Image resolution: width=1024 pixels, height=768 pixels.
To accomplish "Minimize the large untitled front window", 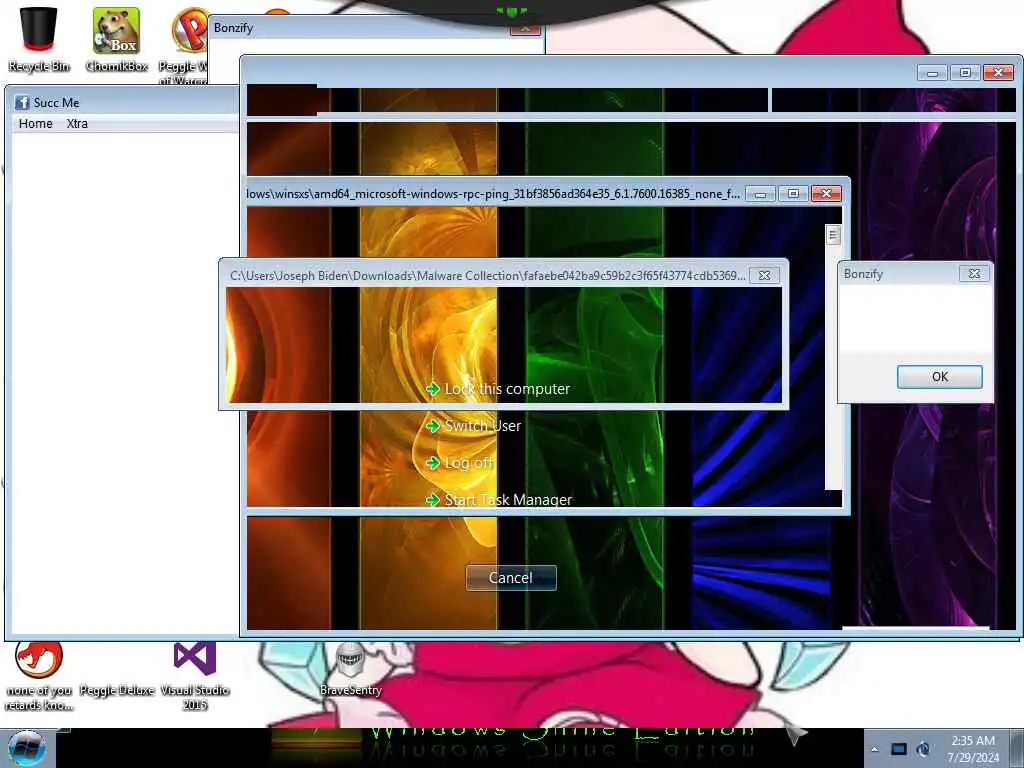I will pos(933,72).
